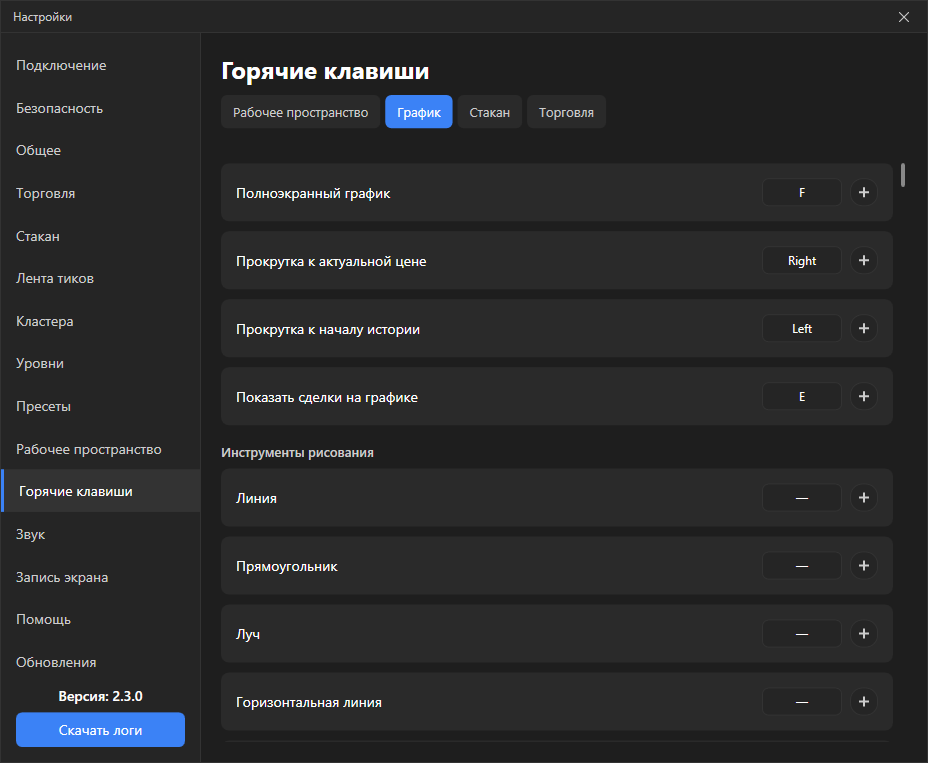928x763 pixels.
Task: Select the Рабочее пространство hotkeys tab
Action: 300,112
